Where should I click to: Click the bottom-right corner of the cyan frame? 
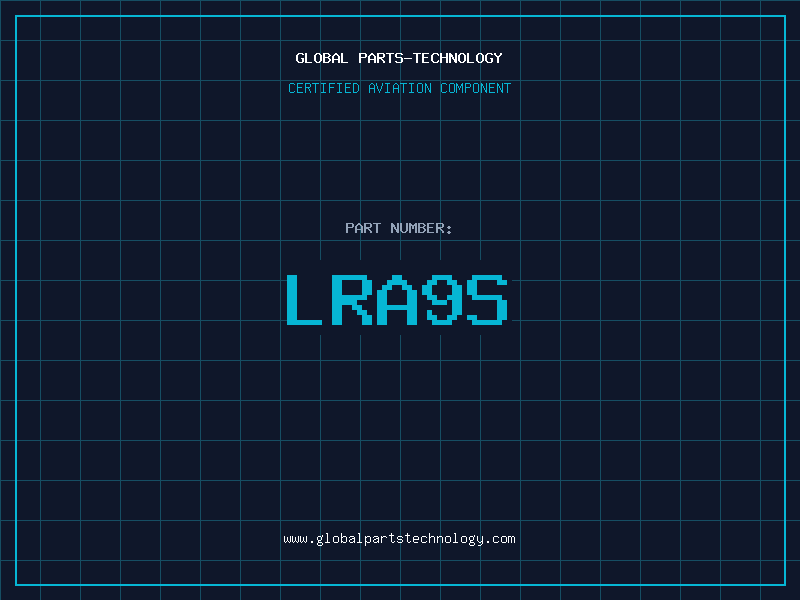[x=785, y=585]
